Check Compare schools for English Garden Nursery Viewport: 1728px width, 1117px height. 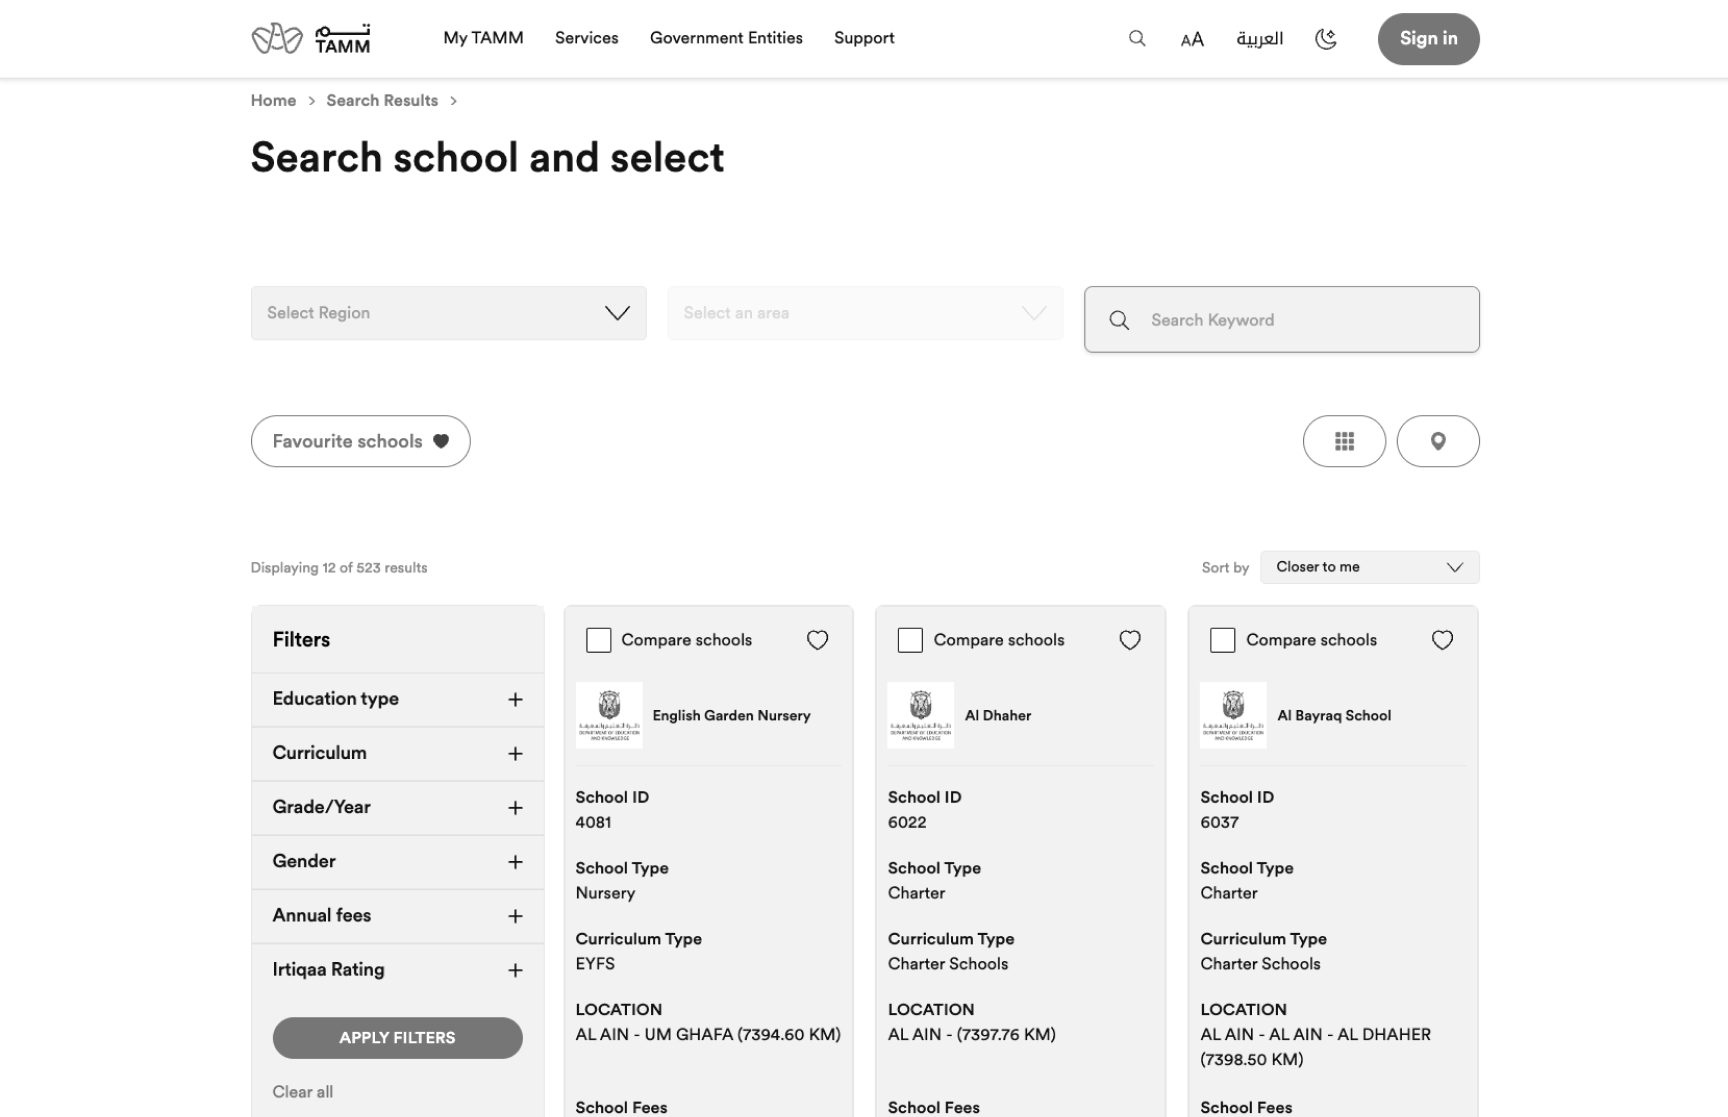598,640
